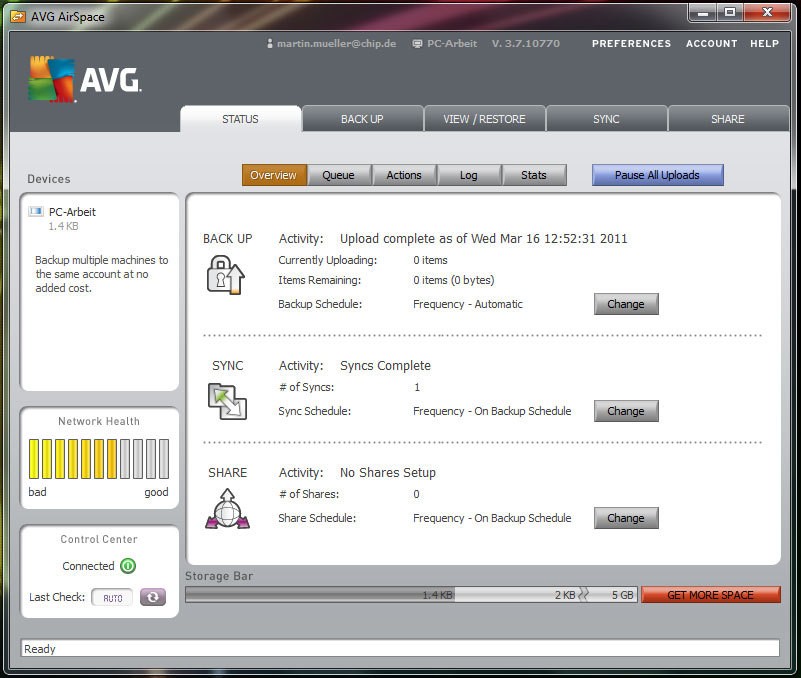Screen dimensions: 801x678
Task: Select the Stats sub-tab
Action: [x=534, y=175]
